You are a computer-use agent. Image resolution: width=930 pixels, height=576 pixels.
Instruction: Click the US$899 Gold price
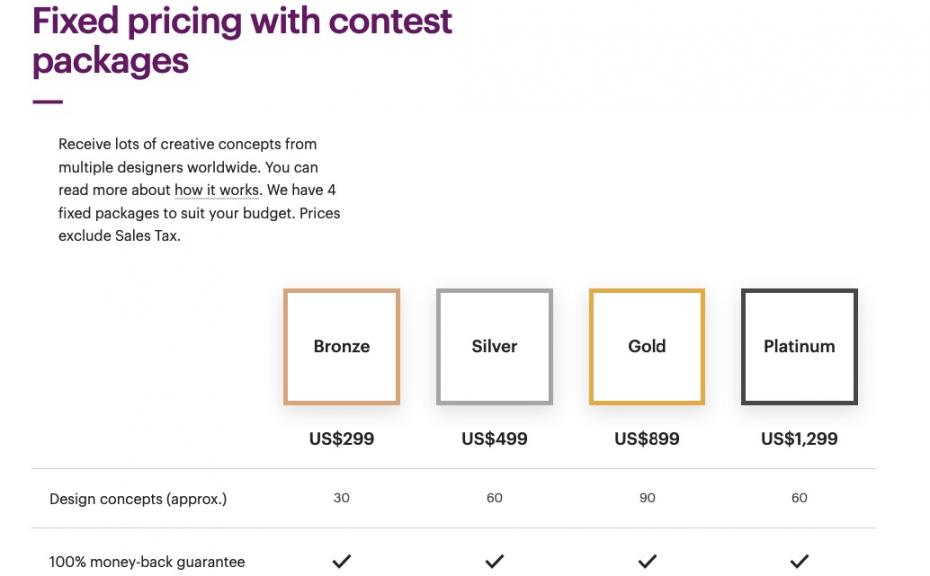pyautogui.click(x=647, y=439)
